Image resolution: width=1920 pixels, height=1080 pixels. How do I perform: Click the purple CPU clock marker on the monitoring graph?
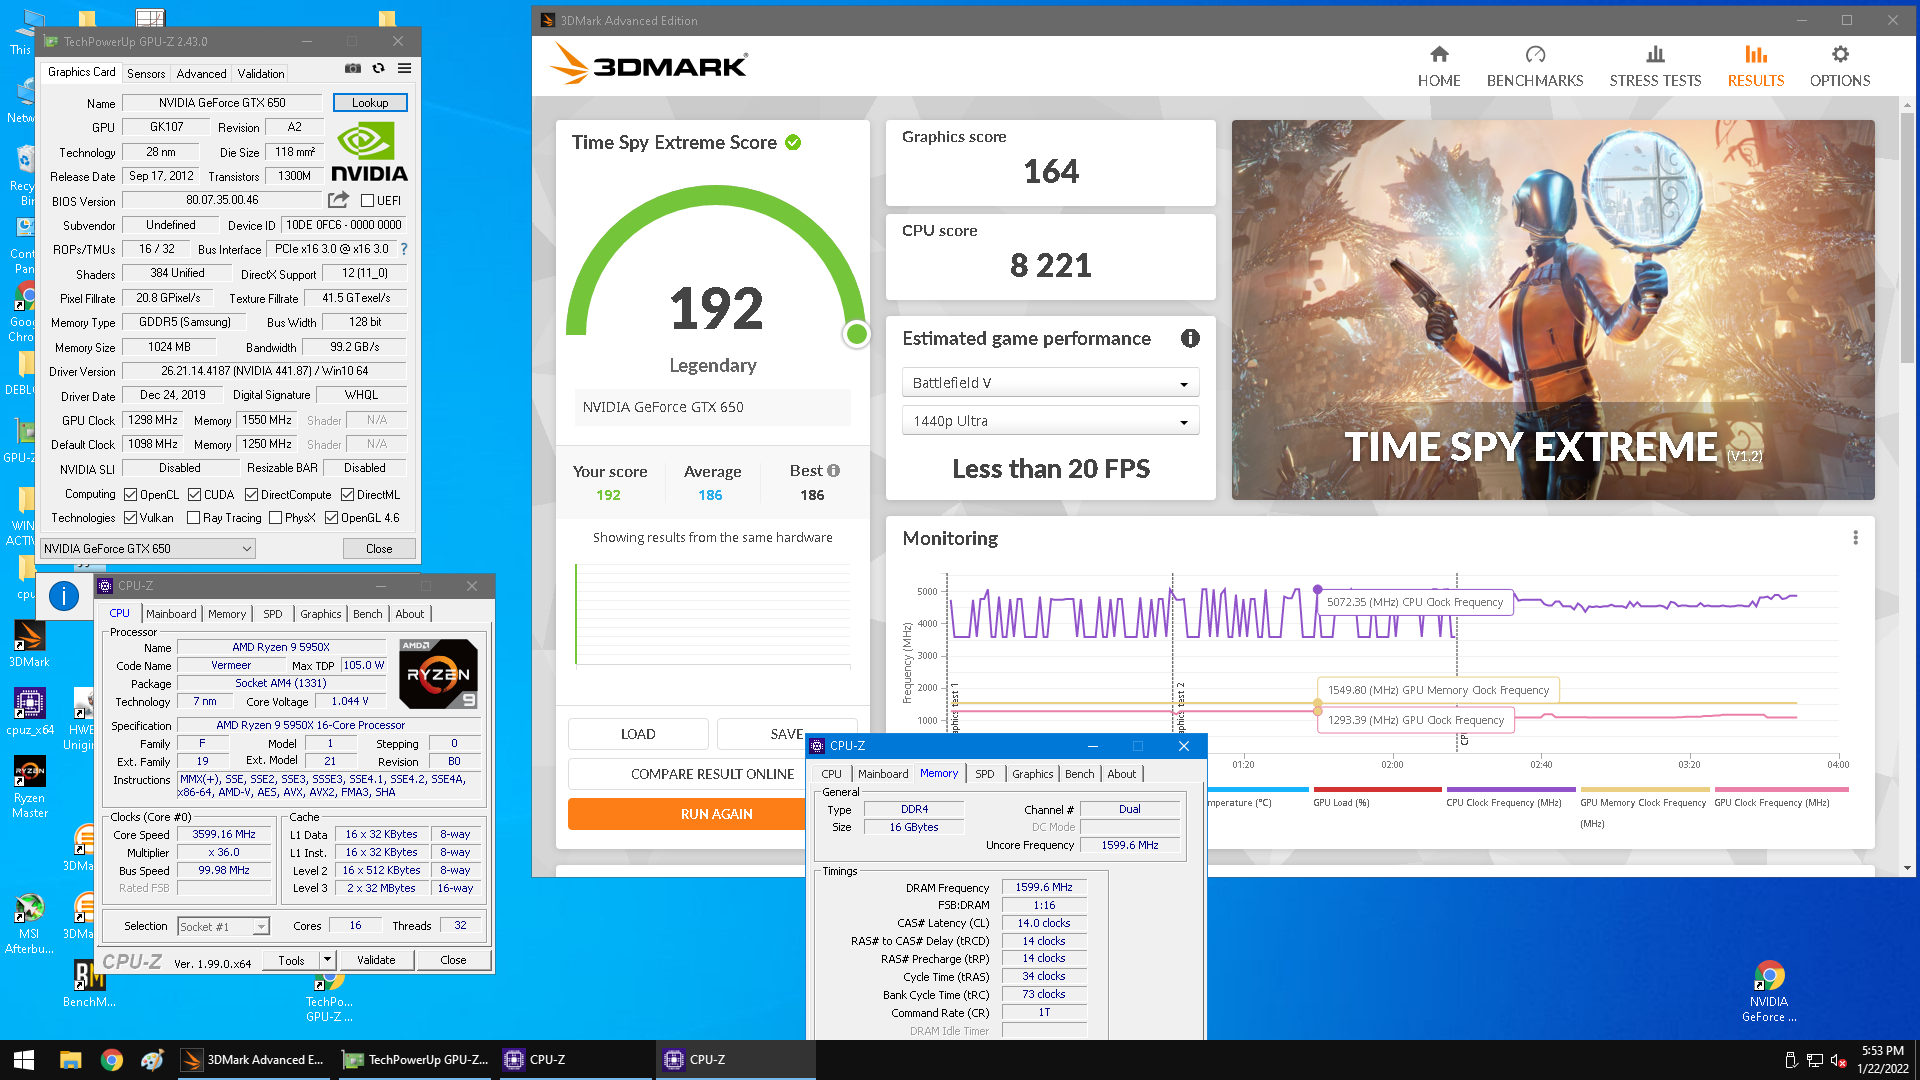pos(1317,590)
